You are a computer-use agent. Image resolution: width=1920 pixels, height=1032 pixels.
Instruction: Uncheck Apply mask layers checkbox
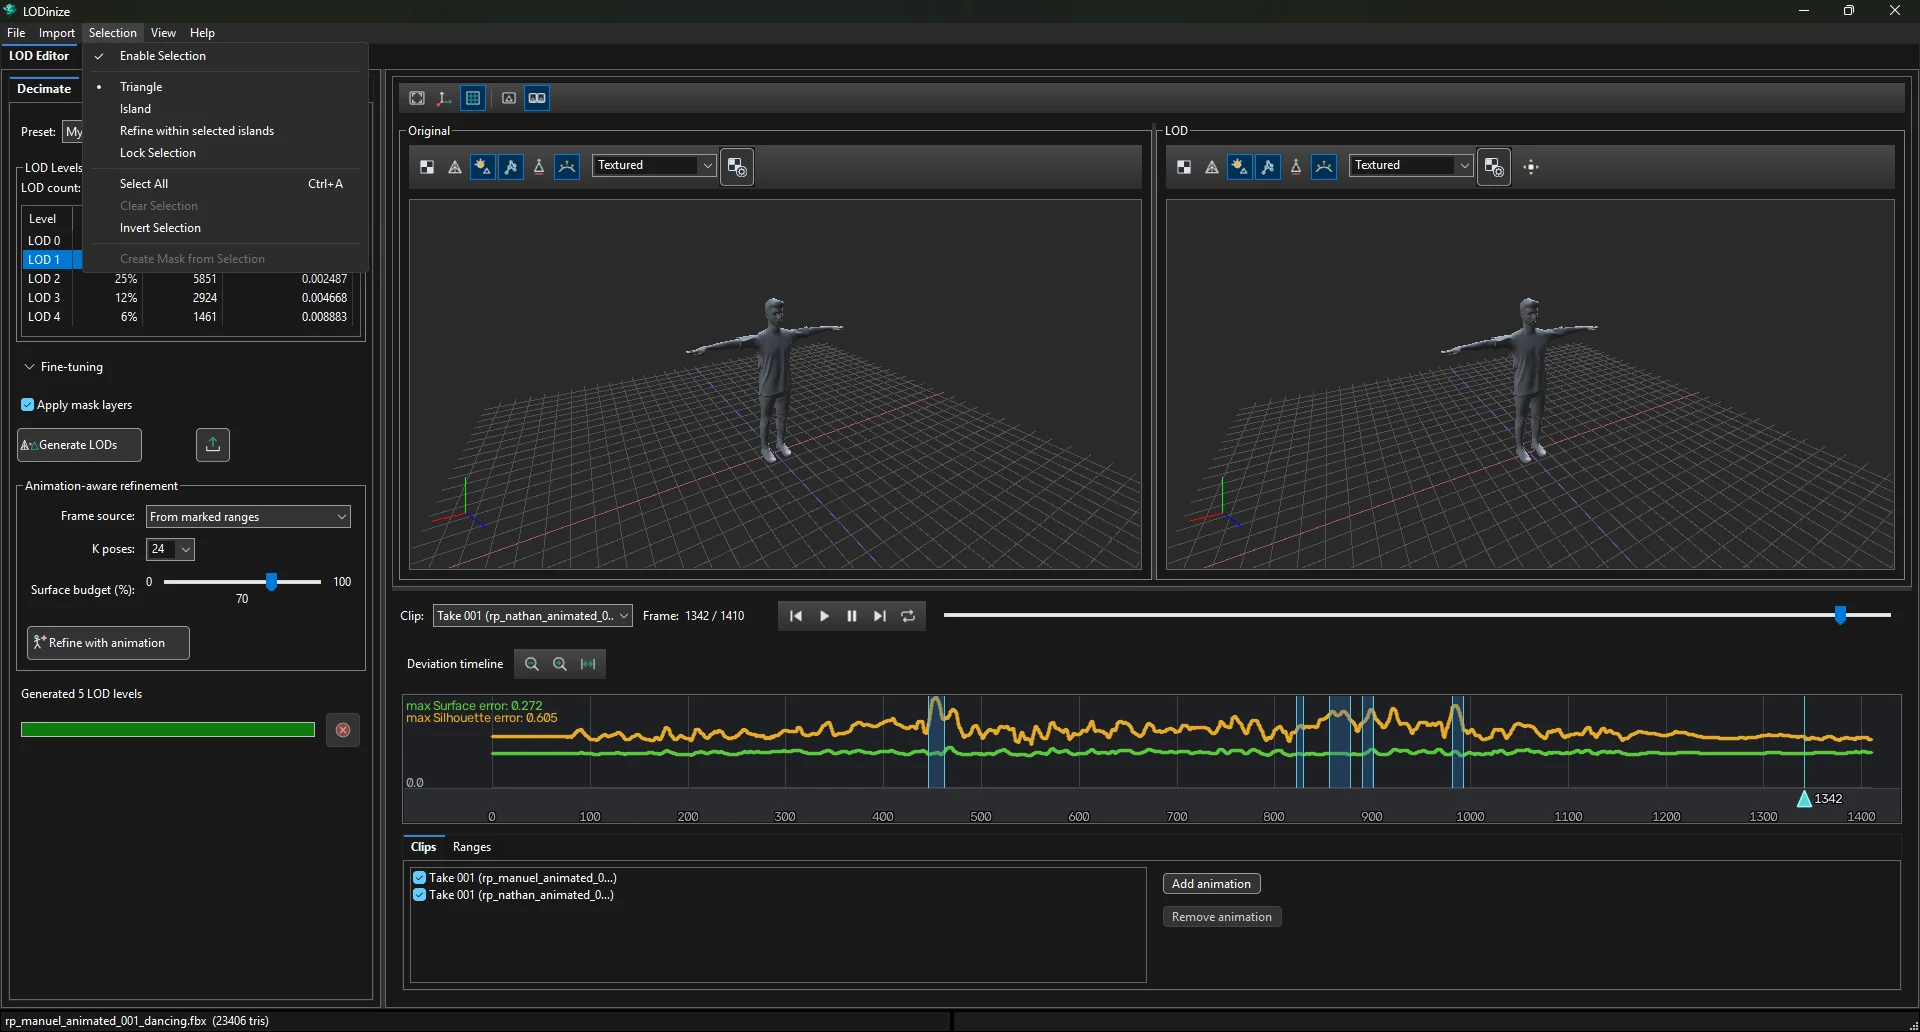click(x=28, y=405)
